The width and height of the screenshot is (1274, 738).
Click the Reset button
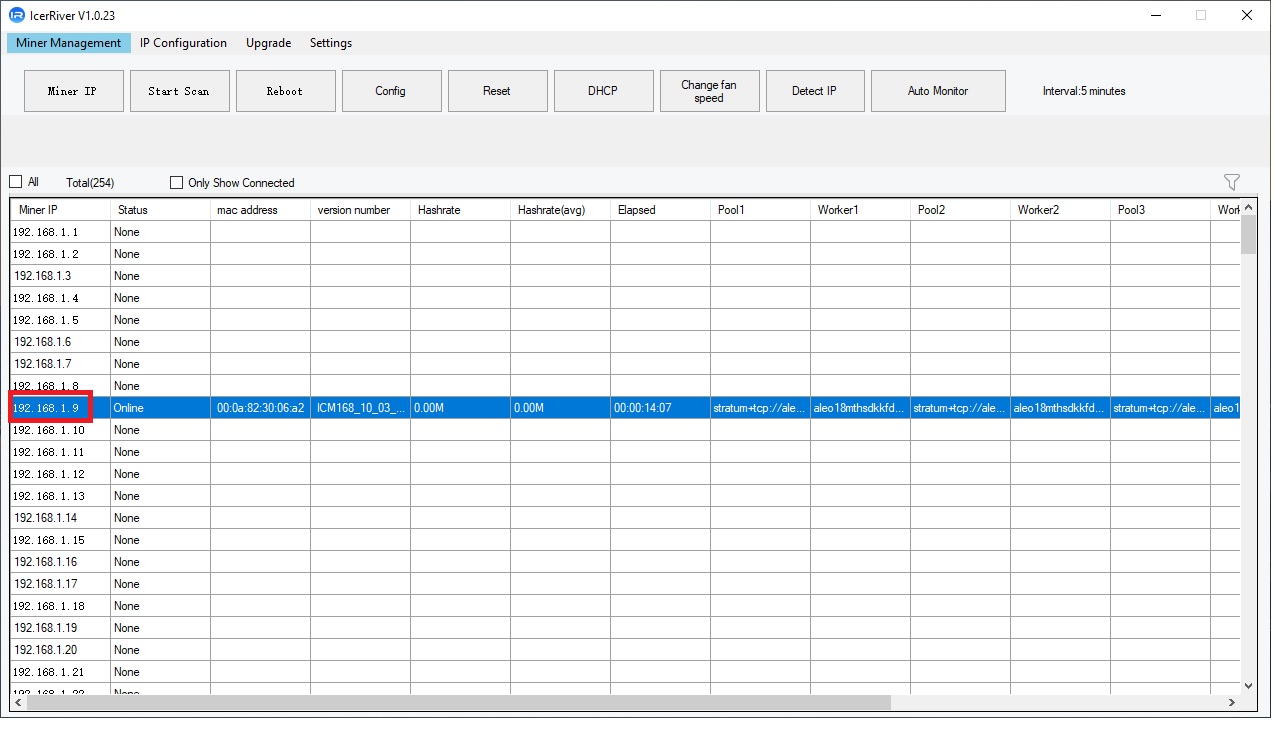point(498,91)
